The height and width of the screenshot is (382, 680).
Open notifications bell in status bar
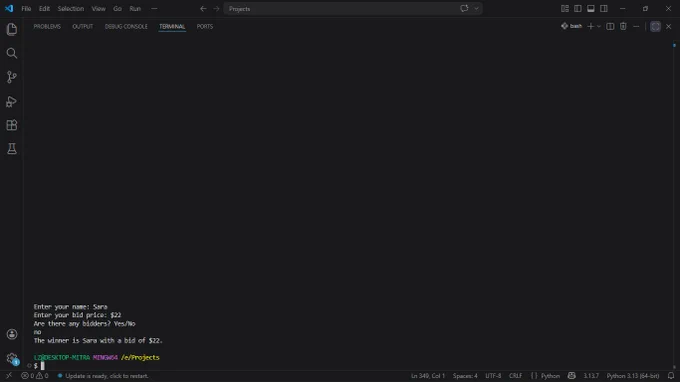coord(671,376)
